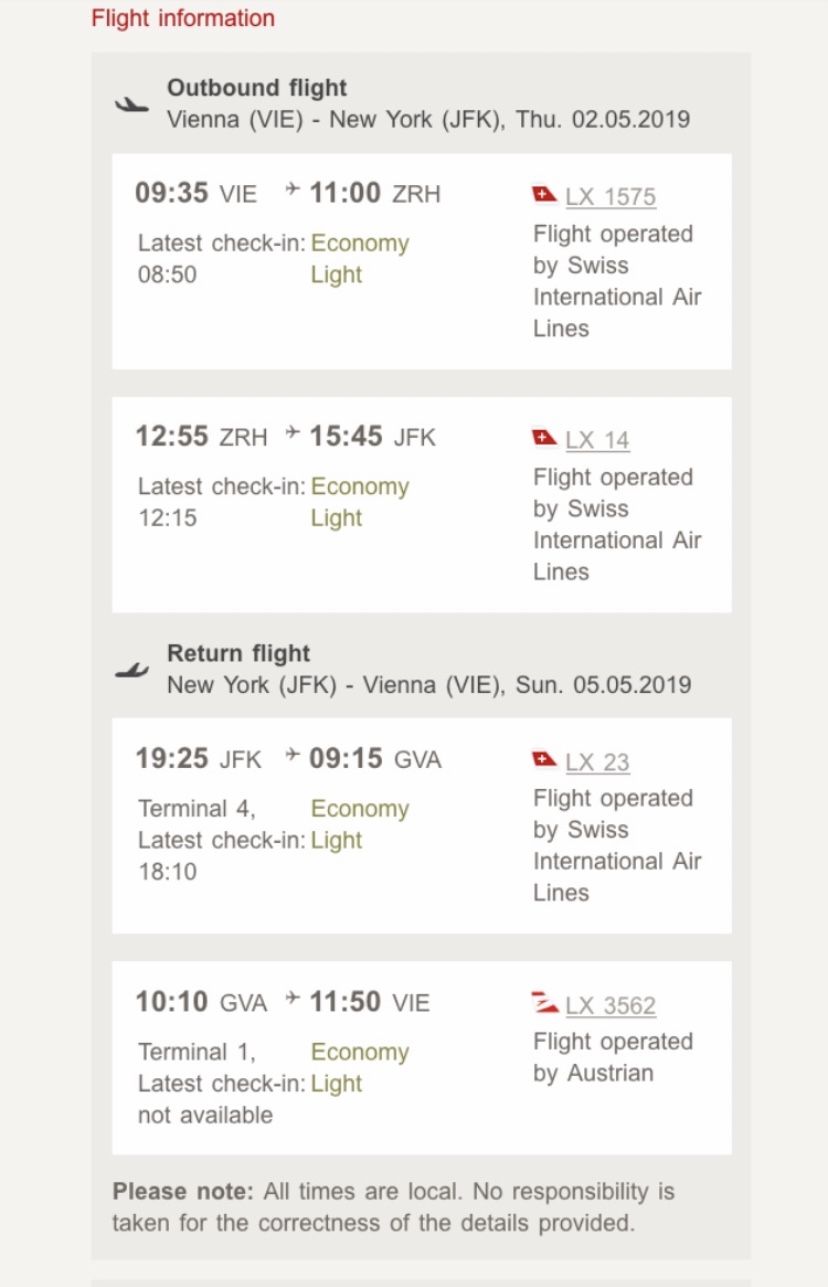
Task: Open flight number link LX 3562
Action: (x=610, y=1005)
